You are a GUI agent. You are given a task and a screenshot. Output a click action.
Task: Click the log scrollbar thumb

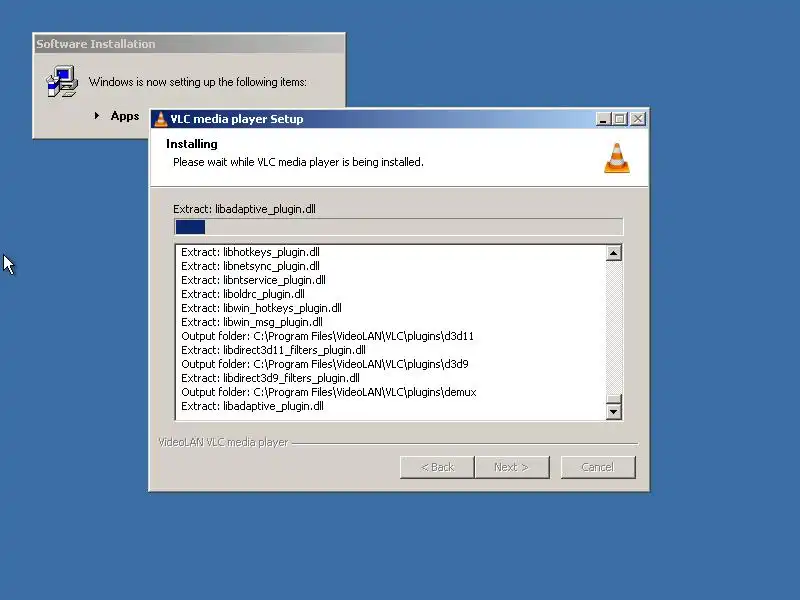pos(614,399)
